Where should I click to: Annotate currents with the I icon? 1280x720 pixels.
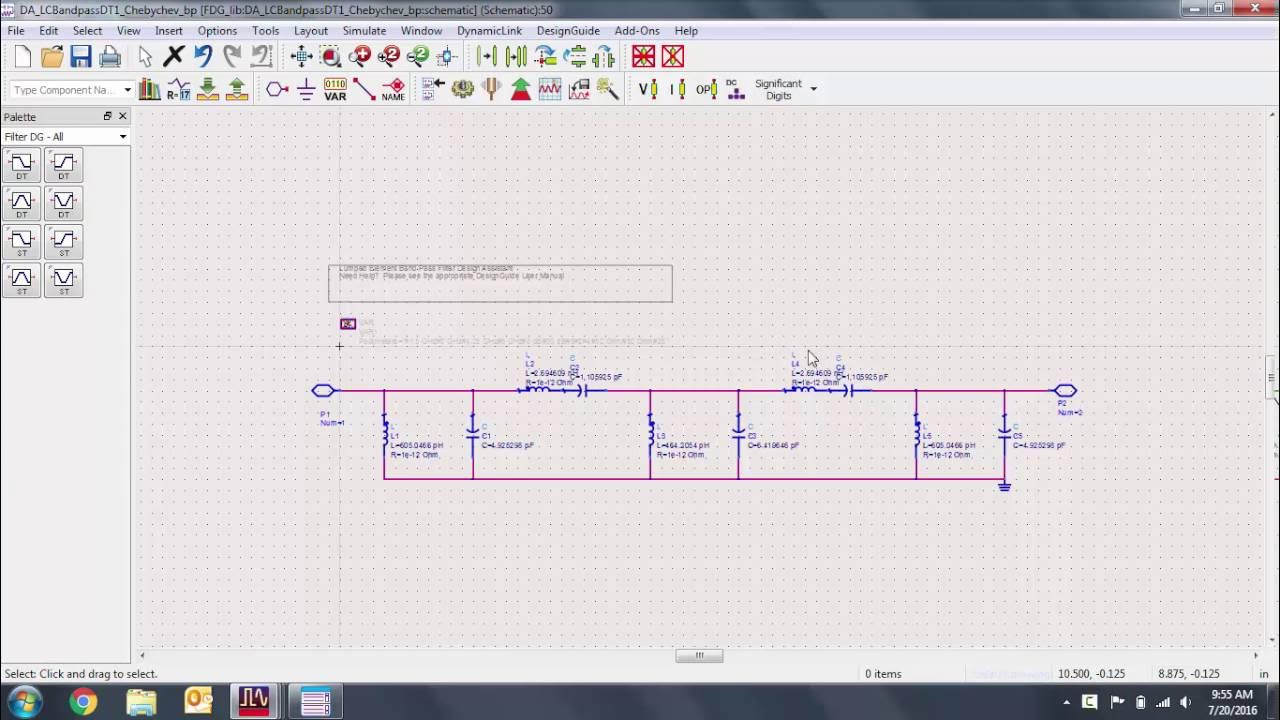click(677, 89)
